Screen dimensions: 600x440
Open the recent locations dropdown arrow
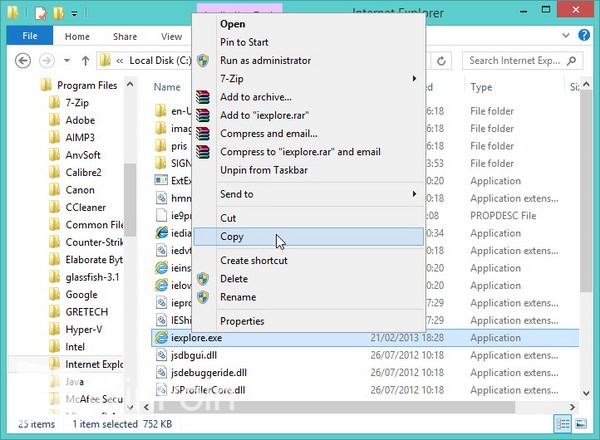(67, 60)
